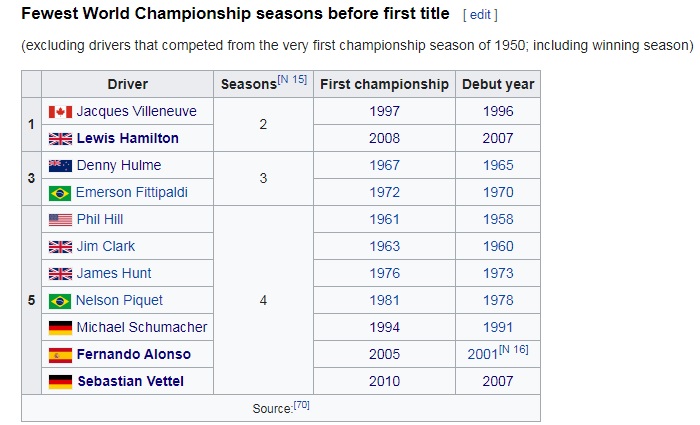This screenshot has height=425, width=700.
Task: Open the 1997 first championship season link
Action: 384,111
